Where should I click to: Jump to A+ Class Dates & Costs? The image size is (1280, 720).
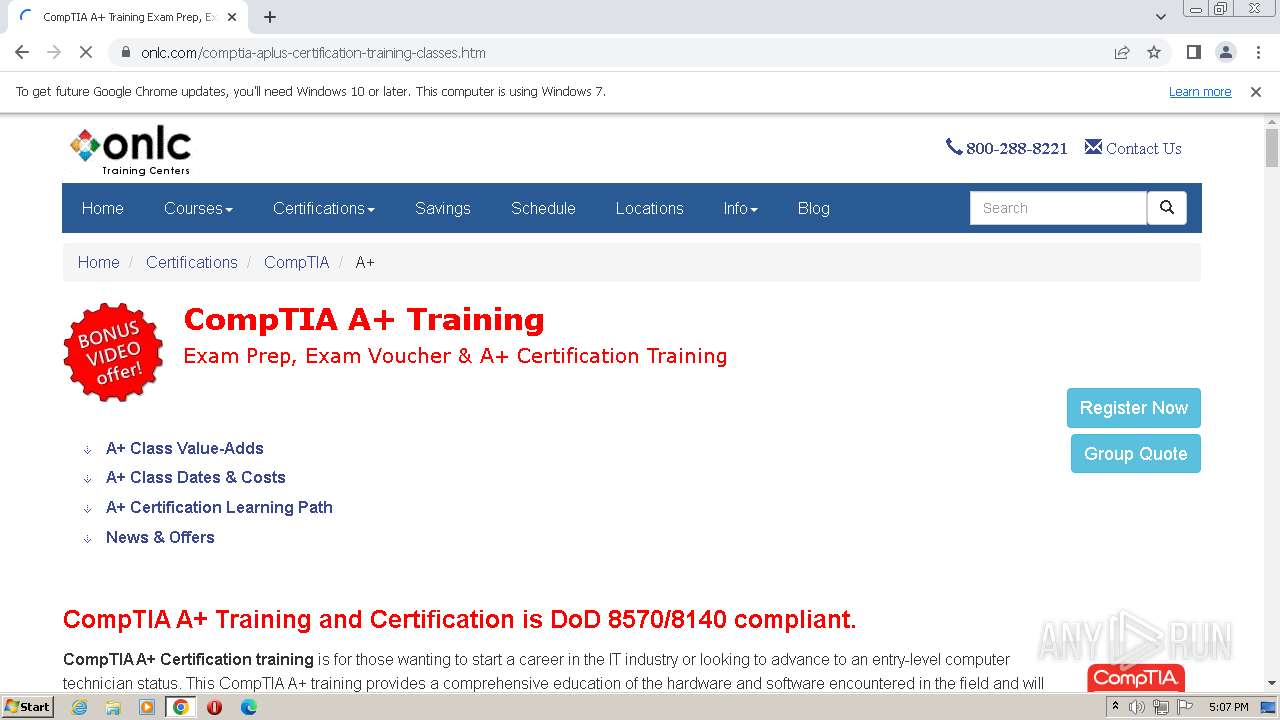196,477
